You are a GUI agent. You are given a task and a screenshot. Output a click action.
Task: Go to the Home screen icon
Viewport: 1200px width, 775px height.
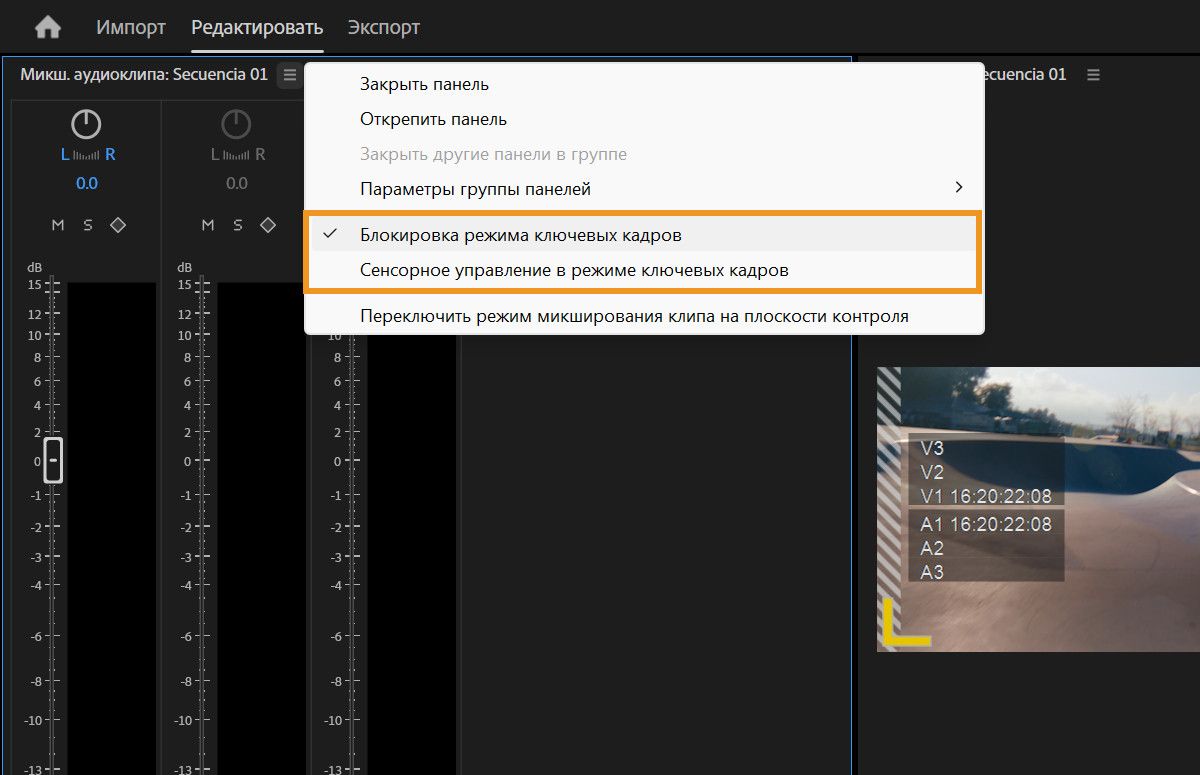tap(48, 28)
